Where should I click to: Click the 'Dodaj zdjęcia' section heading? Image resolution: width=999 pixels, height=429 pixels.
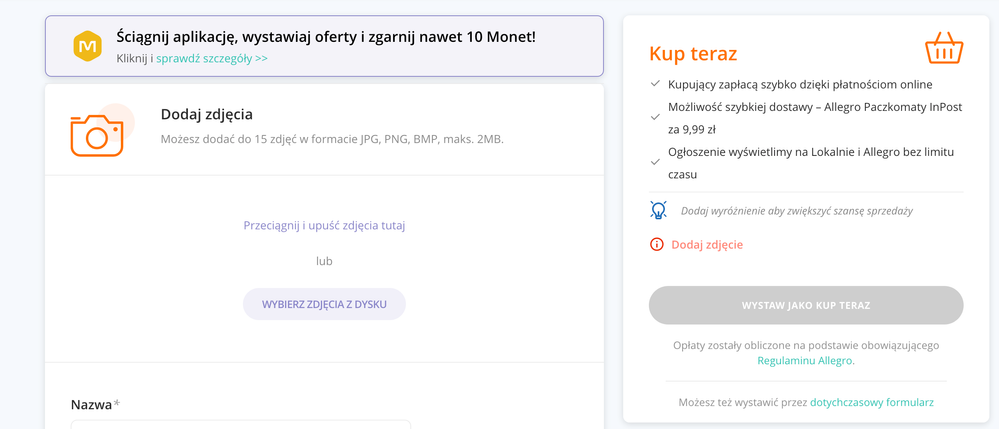point(206,115)
